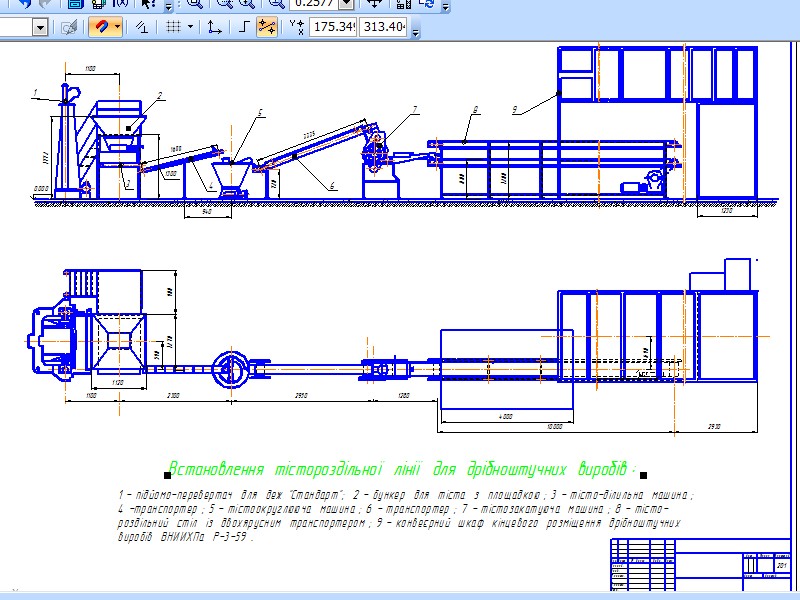Viewport: 800px width, 600px height.
Task: Click the X coordinate field showing 175.349
Action: (x=334, y=27)
